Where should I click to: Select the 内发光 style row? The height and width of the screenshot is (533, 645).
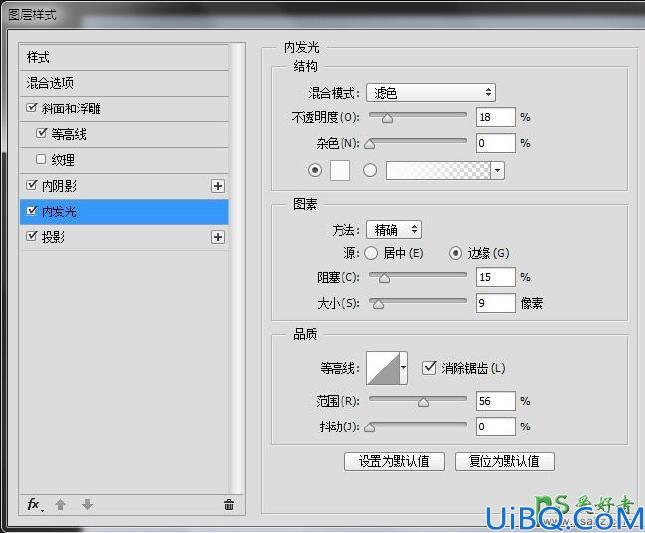pos(124,212)
